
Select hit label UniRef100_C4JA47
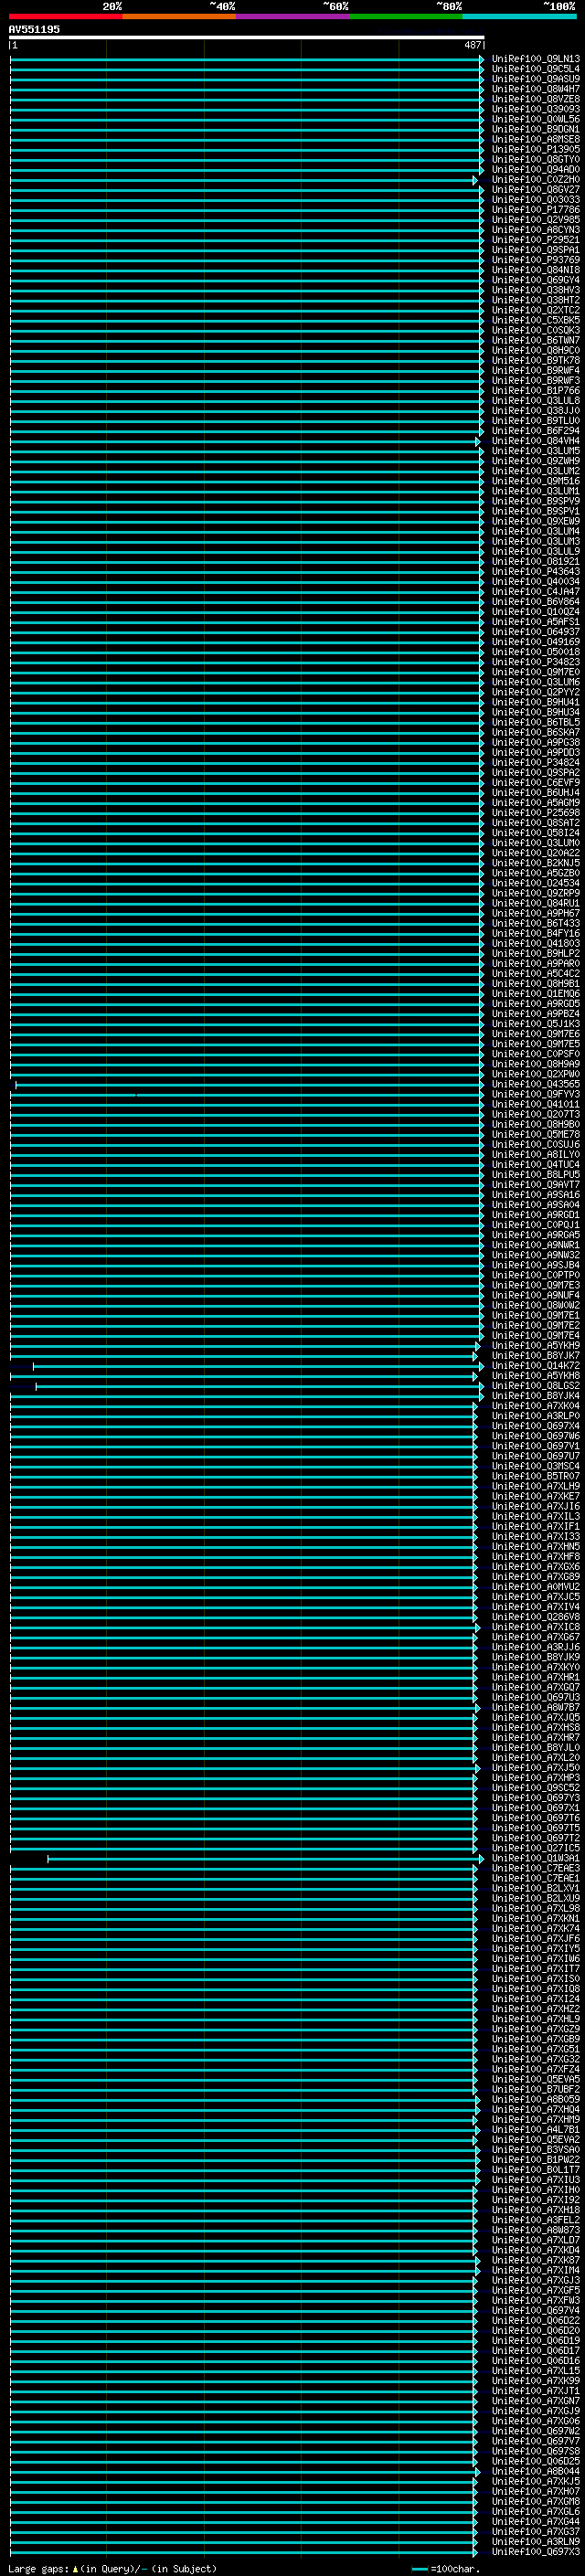(535, 592)
